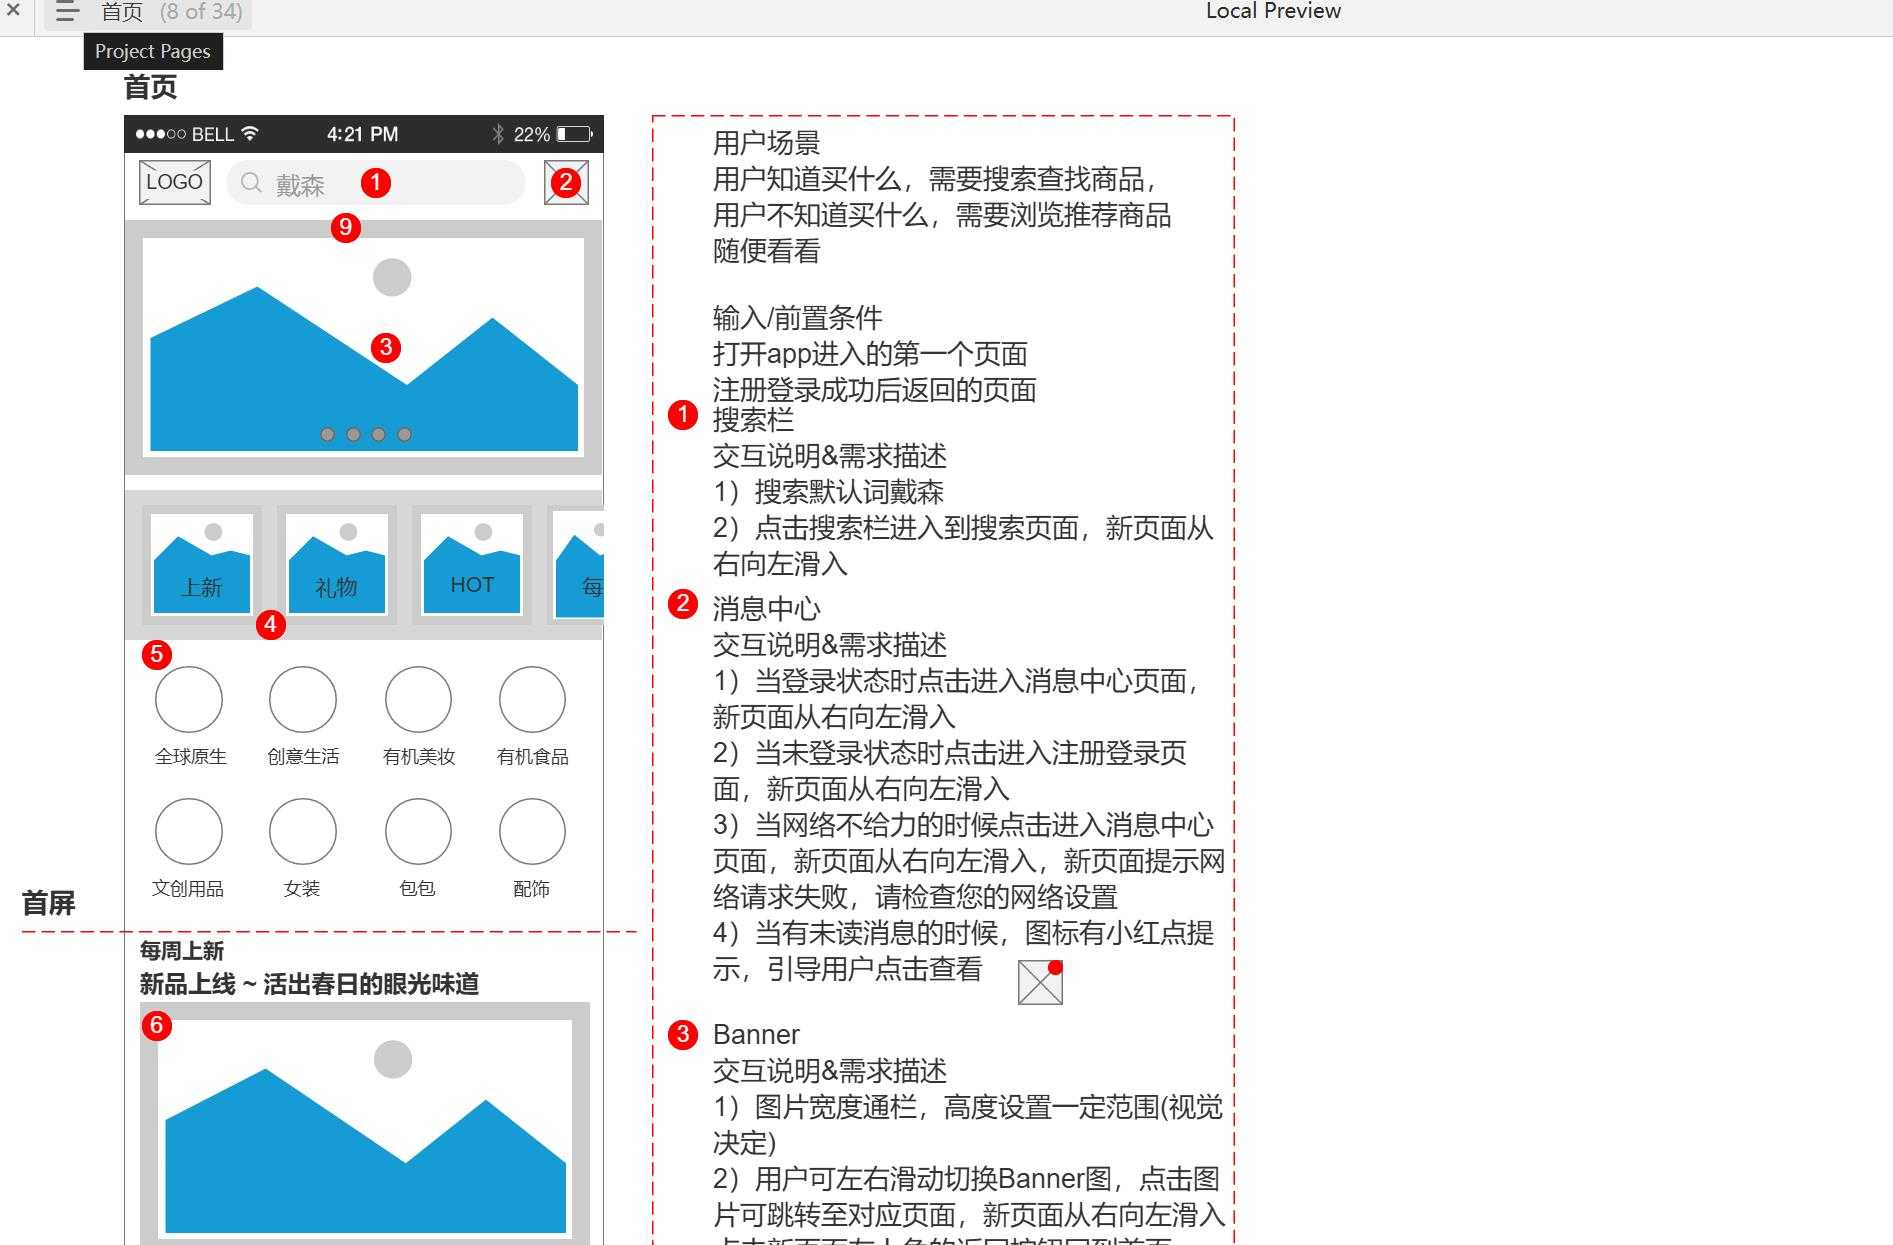Tap the 有机食品 circle icon
Image resolution: width=1893 pixels, height=1245 pixels.
532,700
